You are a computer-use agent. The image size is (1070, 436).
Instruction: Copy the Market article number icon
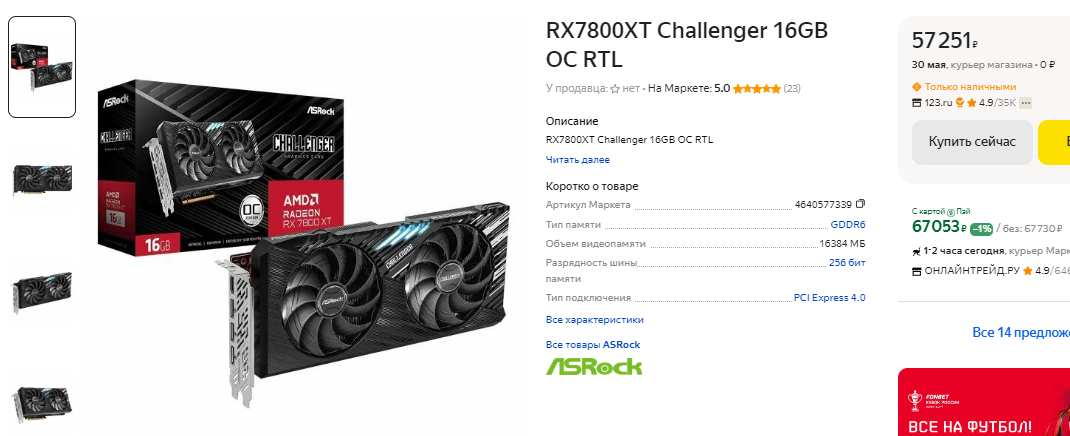coord(861,204)
